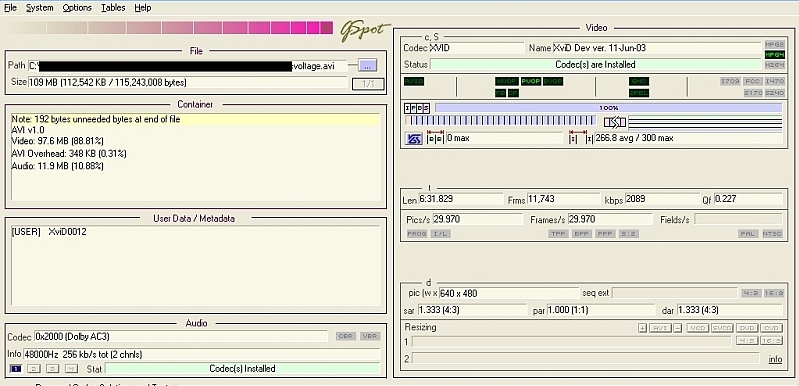Open the Options menu
The width and height of the screenshot is (799, 386).
[77, 8]
